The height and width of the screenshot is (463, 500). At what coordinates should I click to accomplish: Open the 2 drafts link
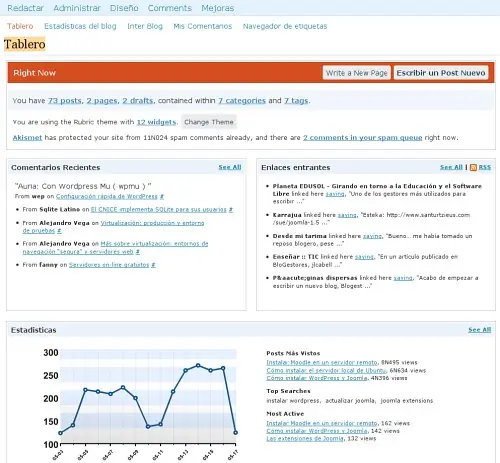138,101
